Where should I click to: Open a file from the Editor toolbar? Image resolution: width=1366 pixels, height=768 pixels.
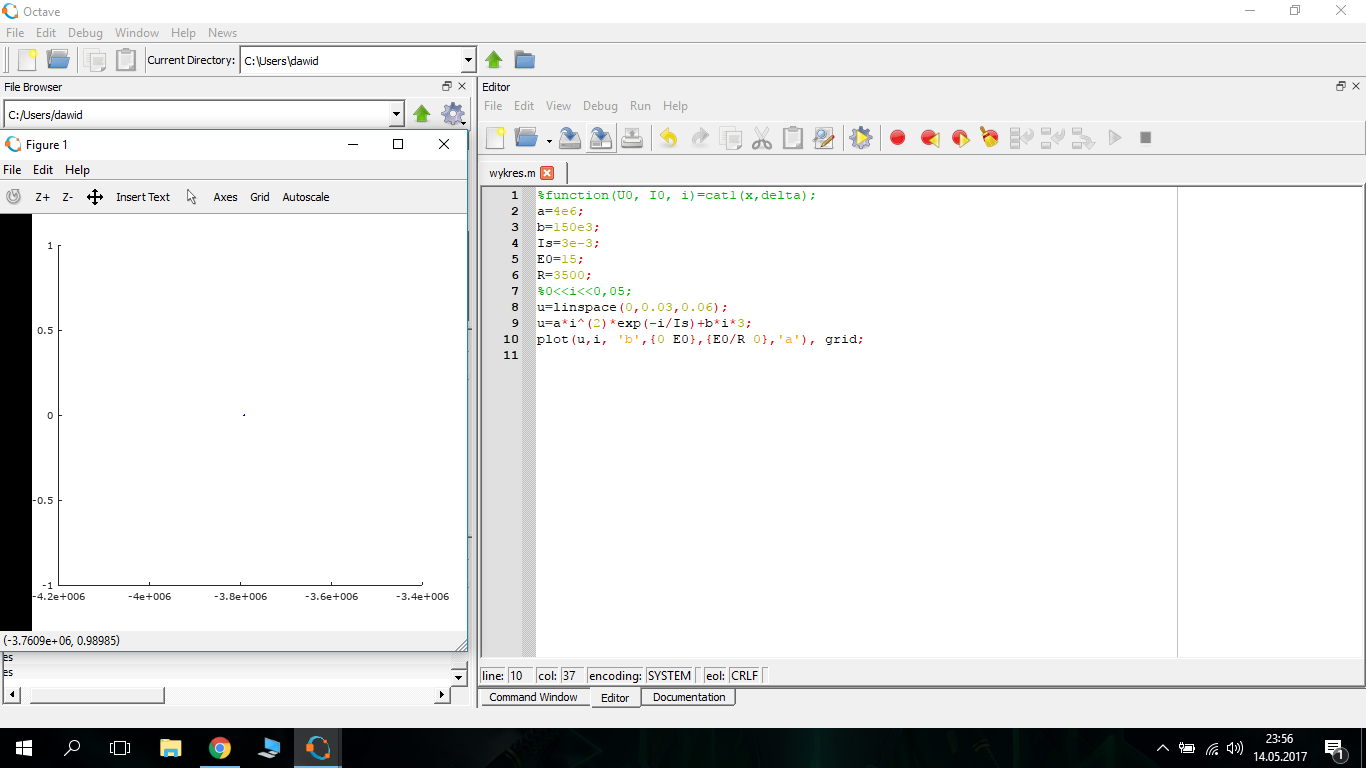click(x=526, y=138)
